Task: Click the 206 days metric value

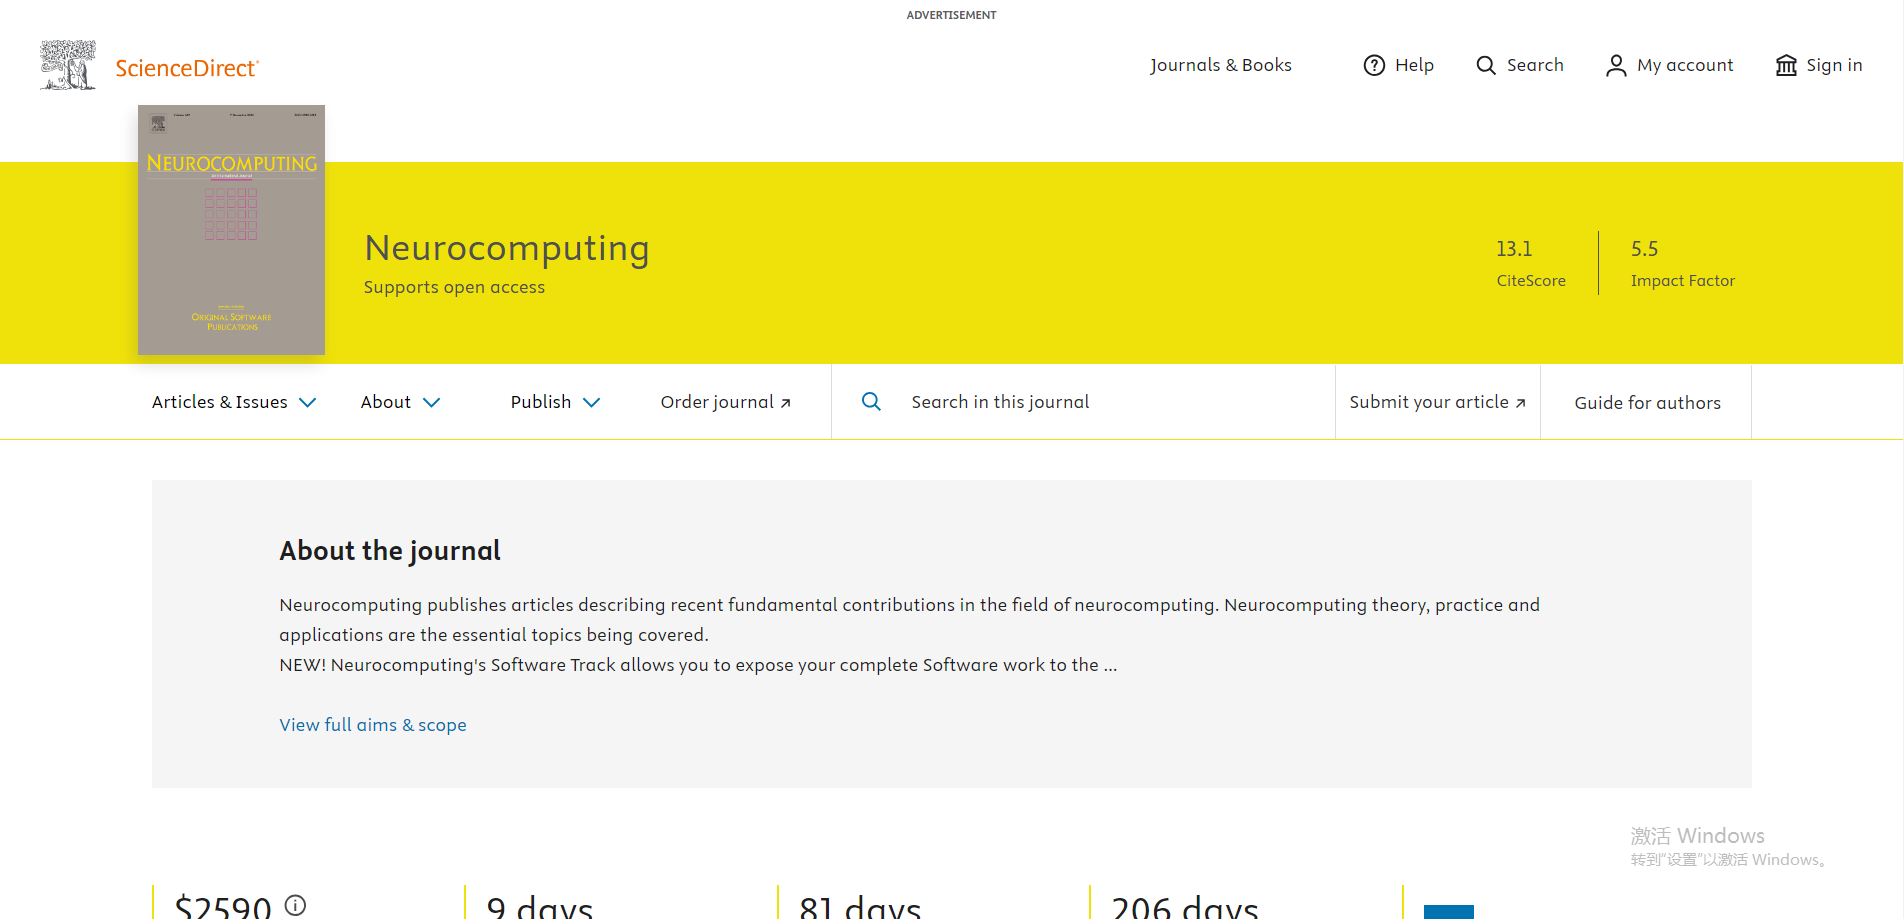Action: click(x=1185, y=906)
